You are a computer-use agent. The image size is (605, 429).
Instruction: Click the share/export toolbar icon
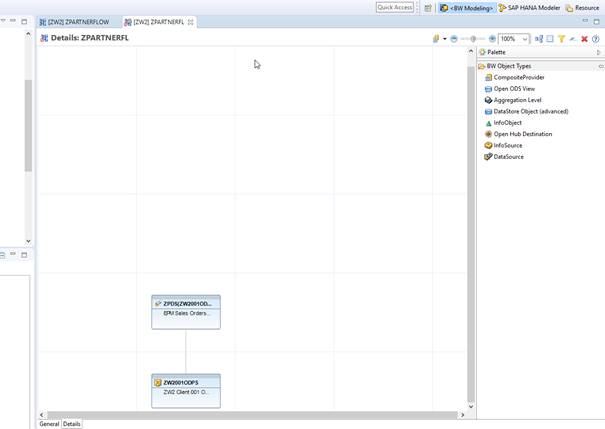[x=436, y=39]
